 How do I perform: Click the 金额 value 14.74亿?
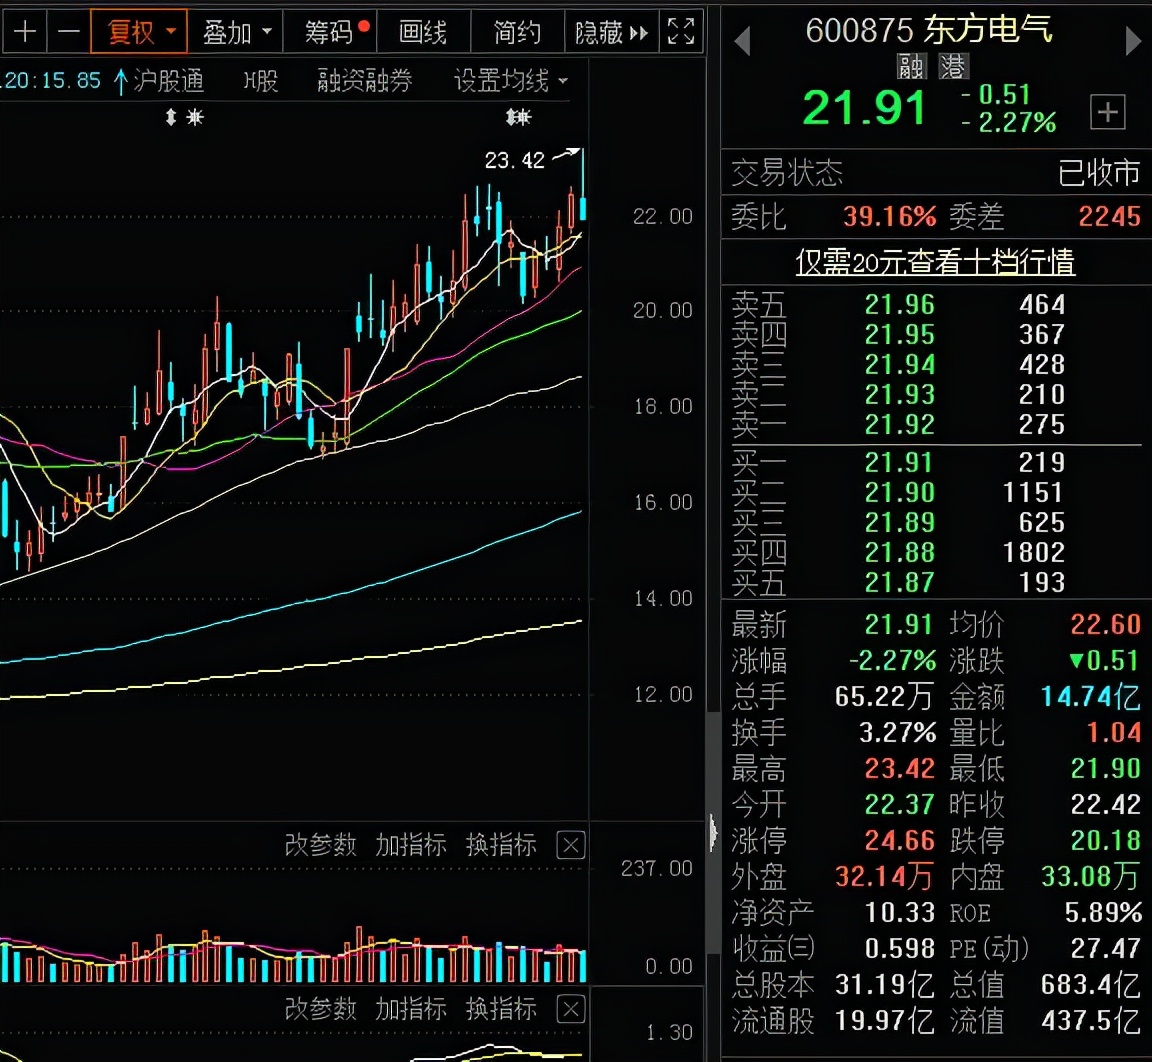coord(1091,696)
